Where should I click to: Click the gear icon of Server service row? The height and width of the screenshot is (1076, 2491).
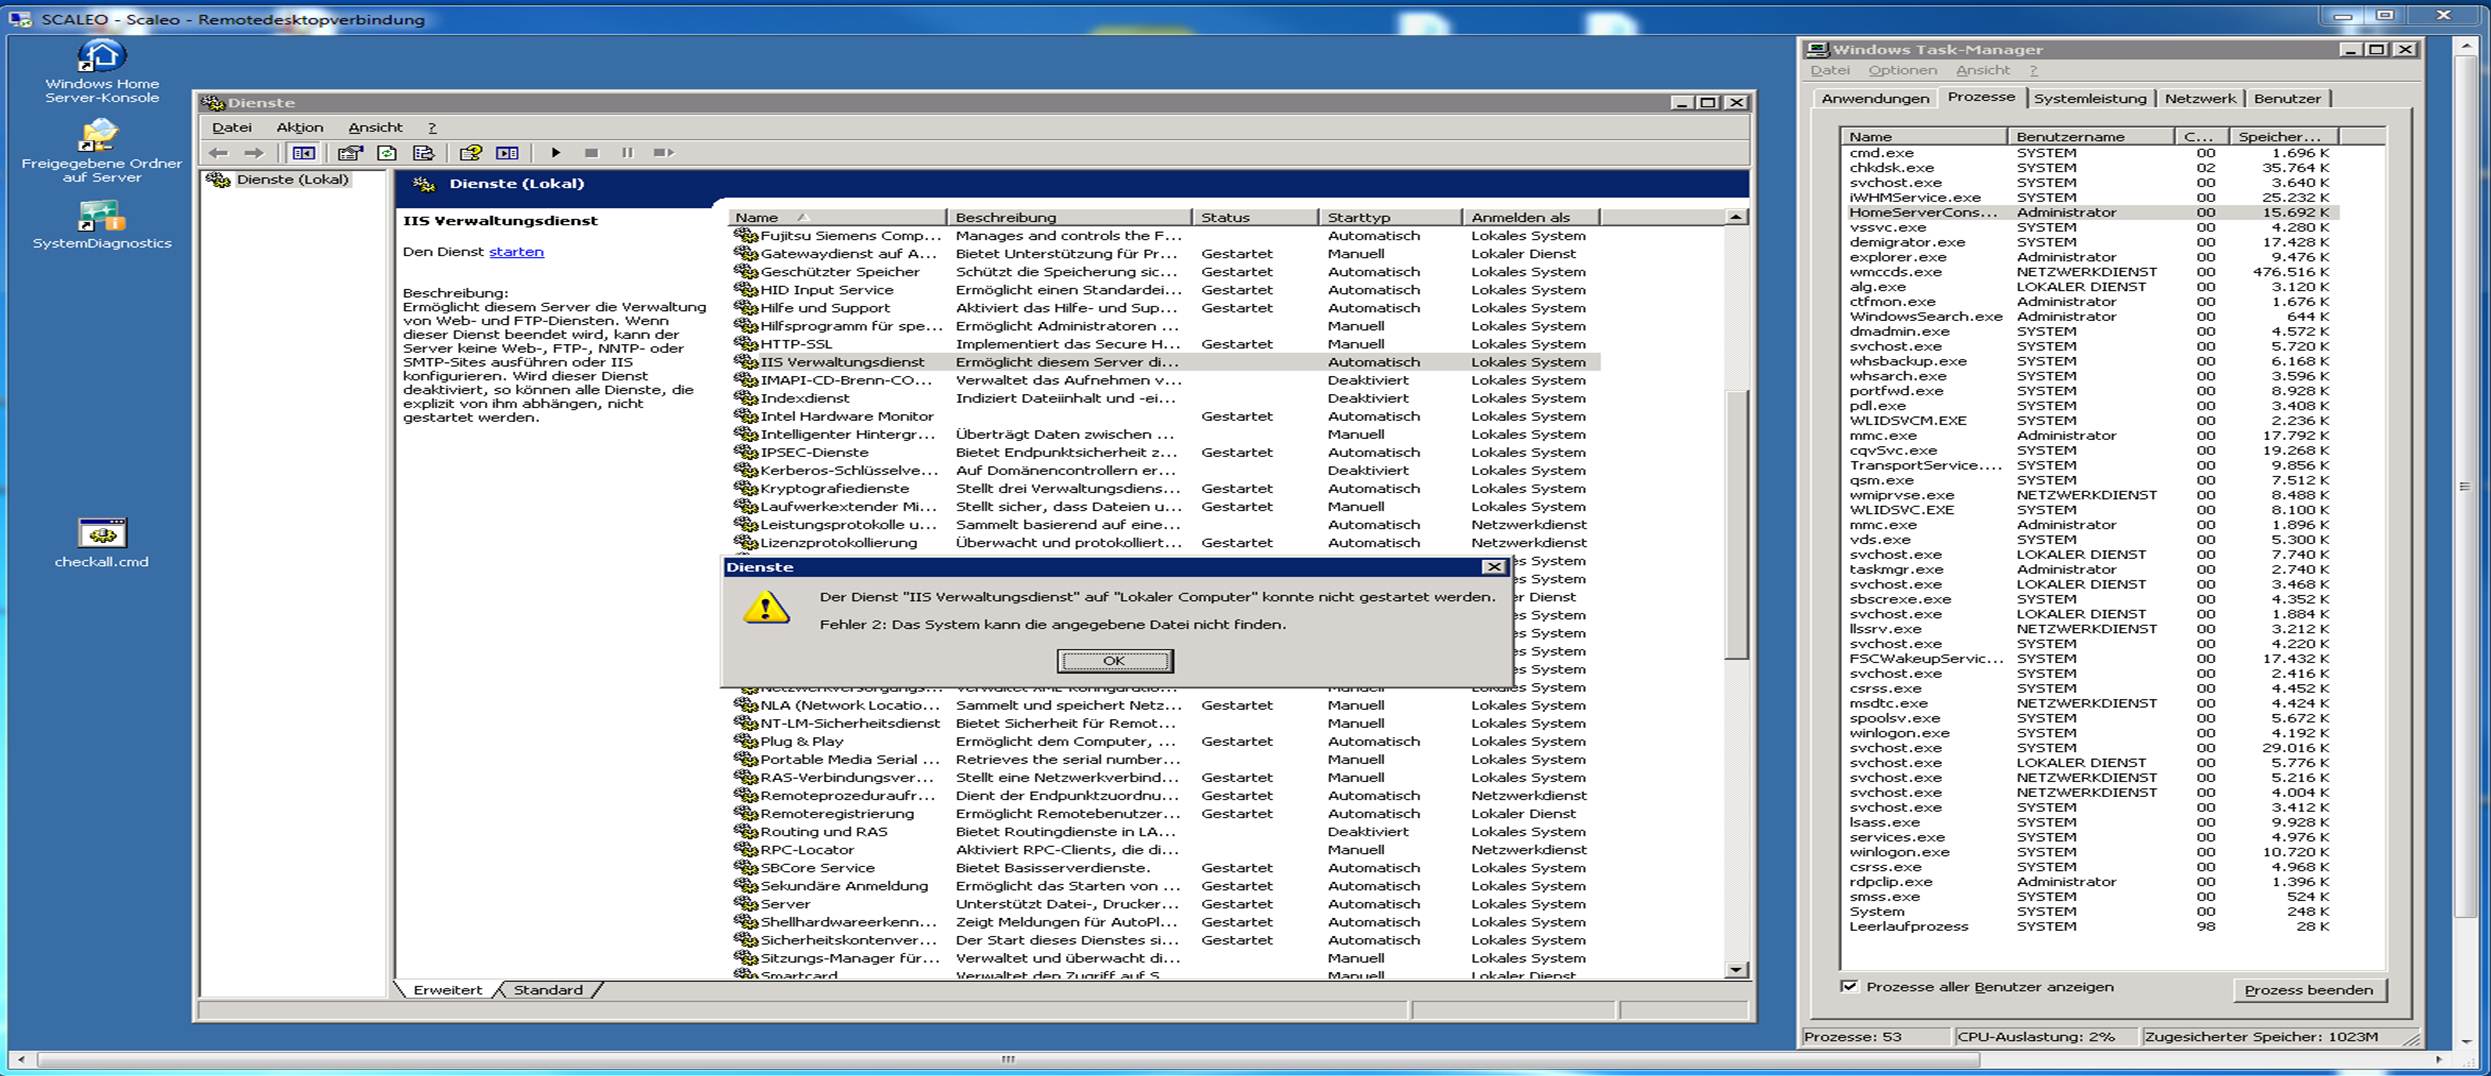pyautogui.click(x=745, y=904)
